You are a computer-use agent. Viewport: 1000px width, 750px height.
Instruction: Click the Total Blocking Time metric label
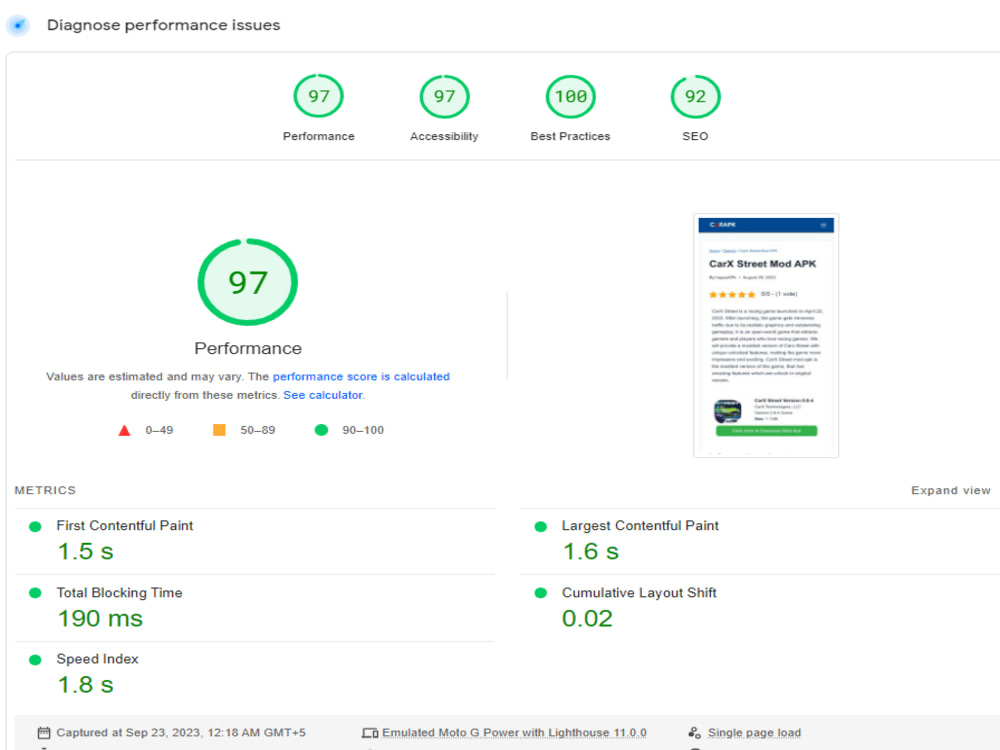pyautogui.click(x=119, y=592)
